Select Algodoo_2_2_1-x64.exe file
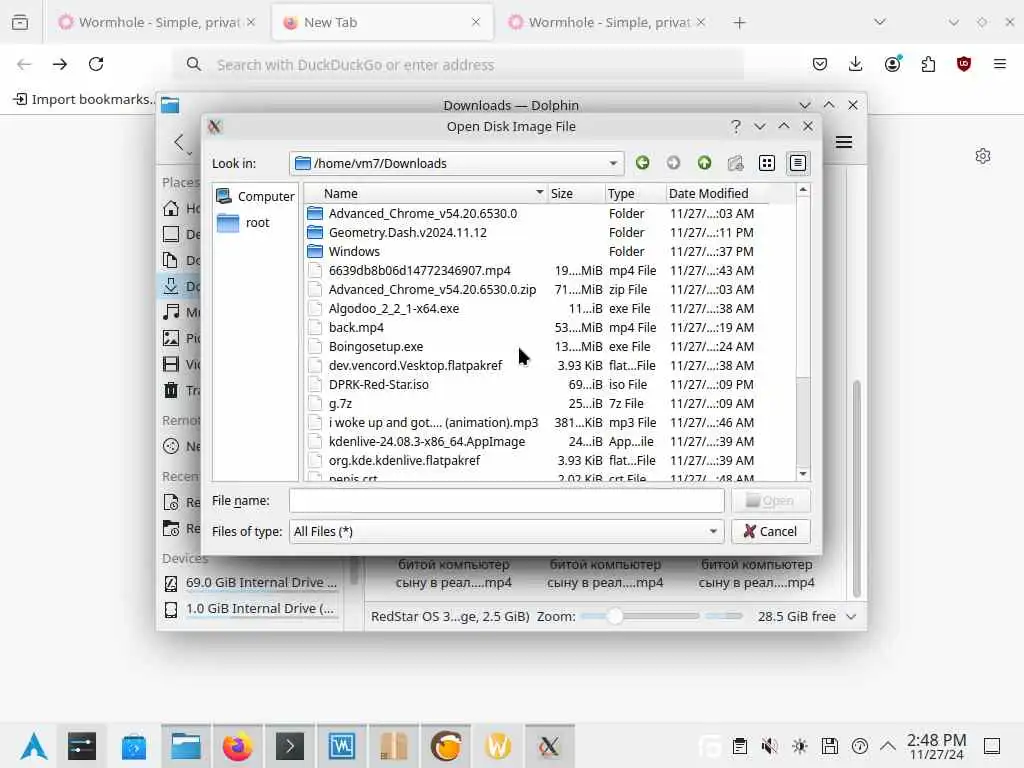1024x768 pixels. point(393,308)
